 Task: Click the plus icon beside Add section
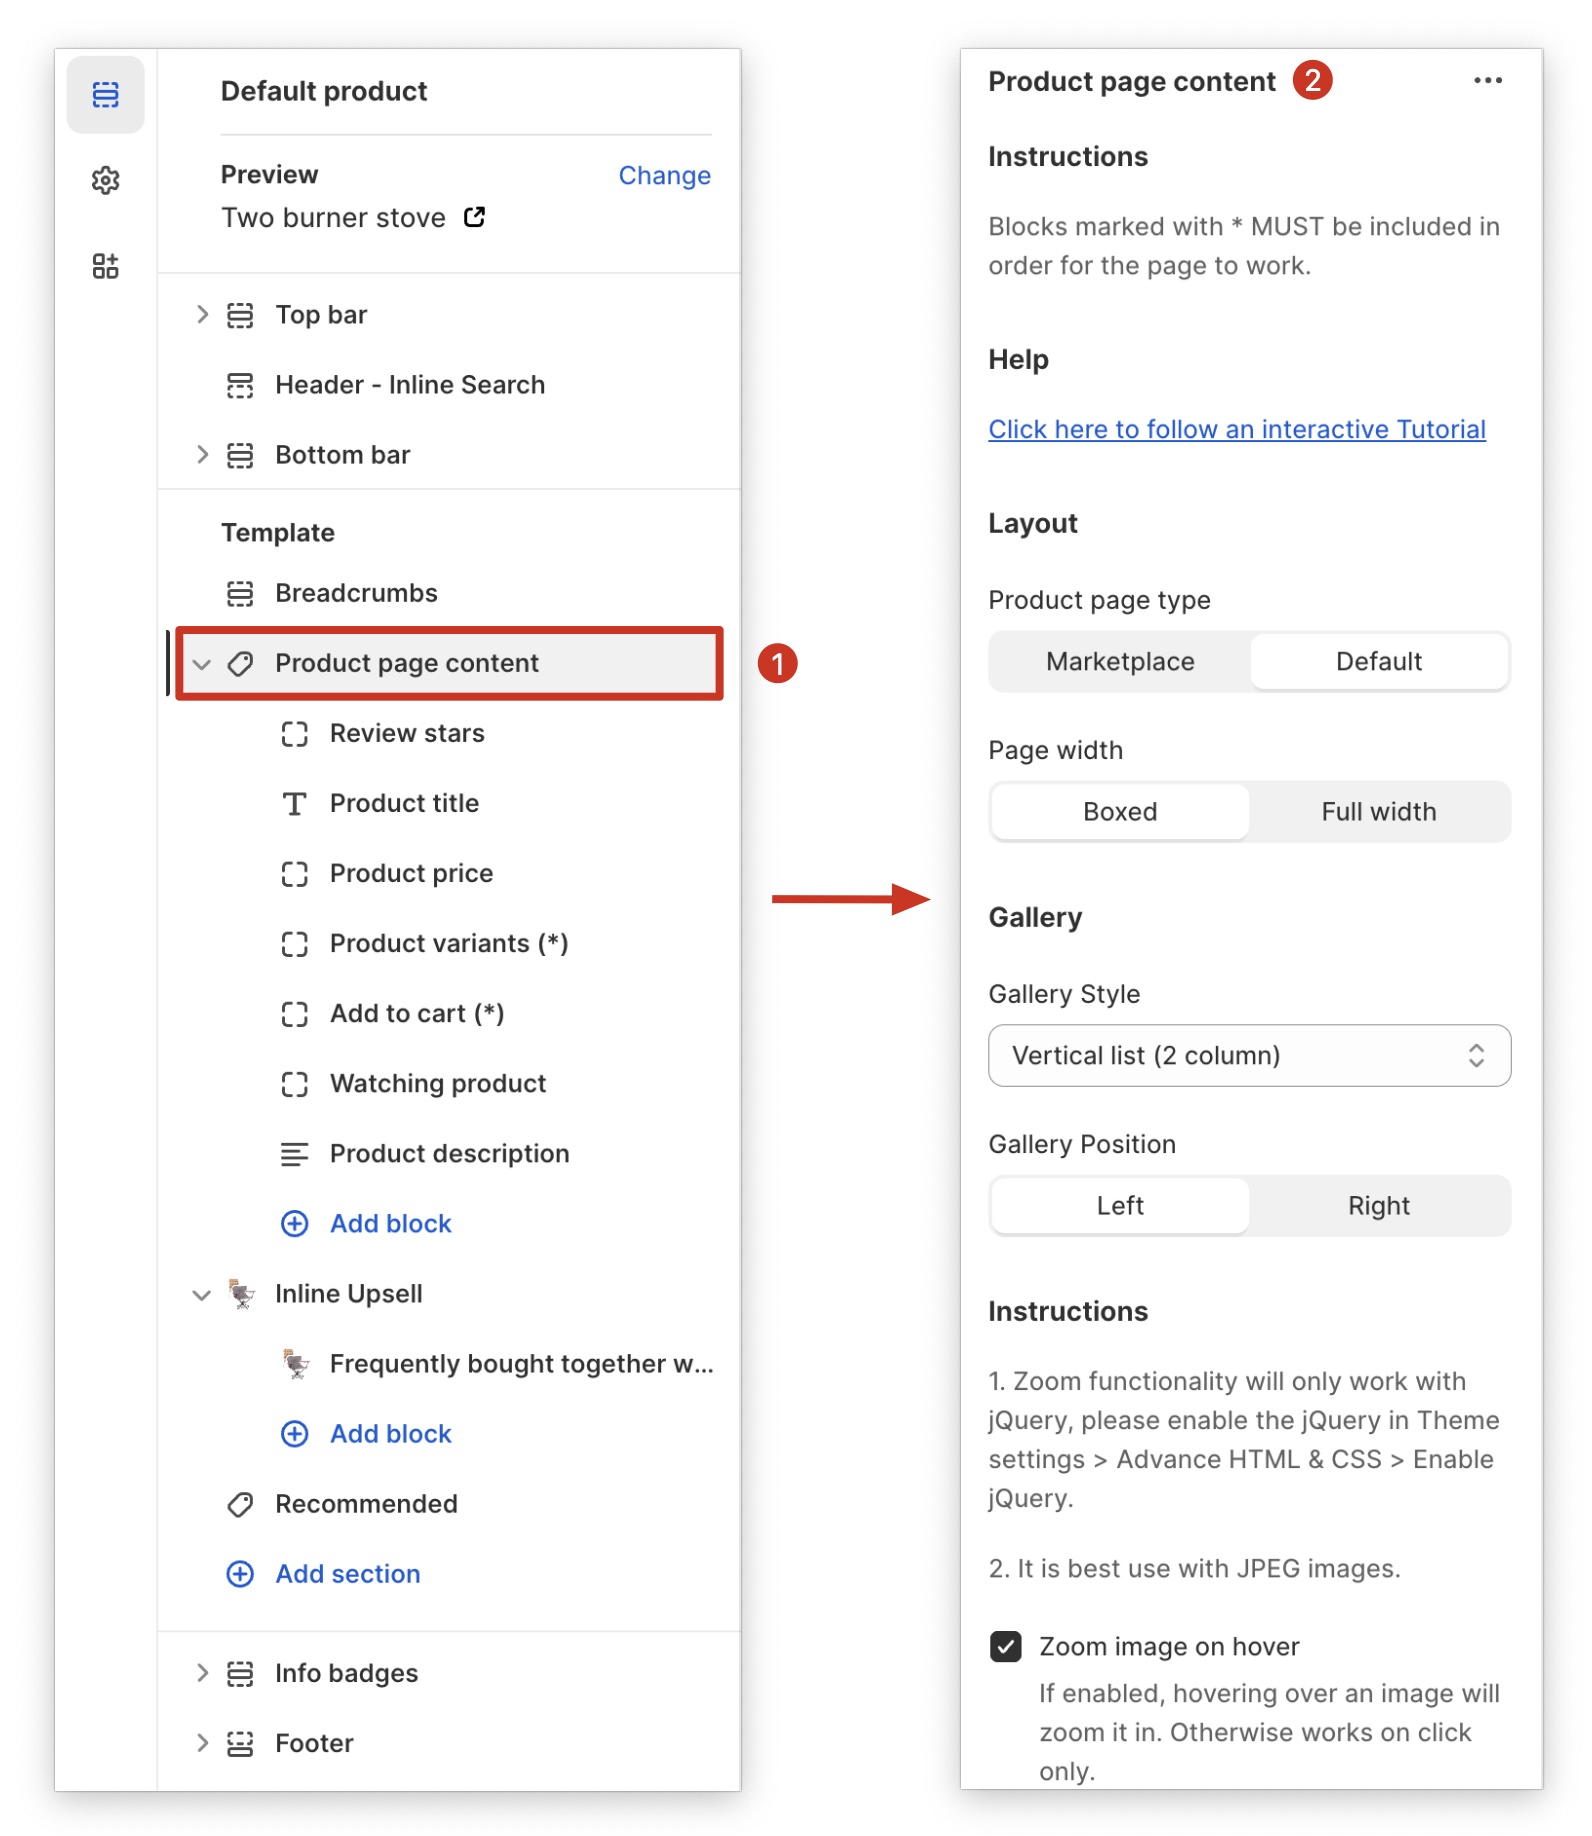(x=240, y=1573)
